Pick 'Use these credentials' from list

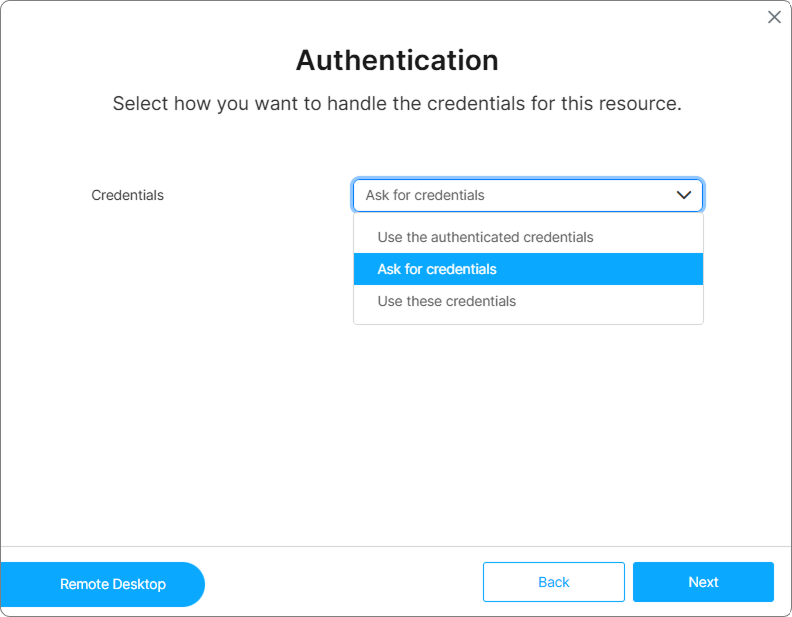click(528, 301)
